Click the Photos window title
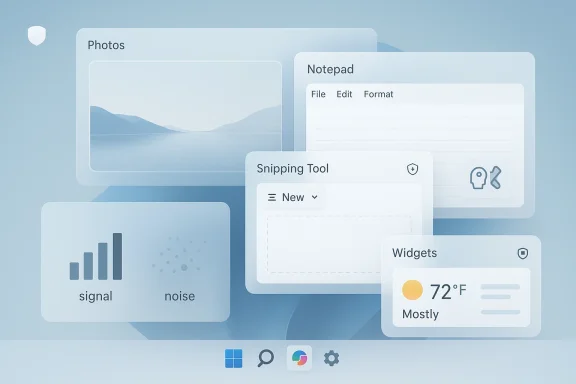Image resolution: width=576 pixels, height=384 pixels. pos(106,45)
